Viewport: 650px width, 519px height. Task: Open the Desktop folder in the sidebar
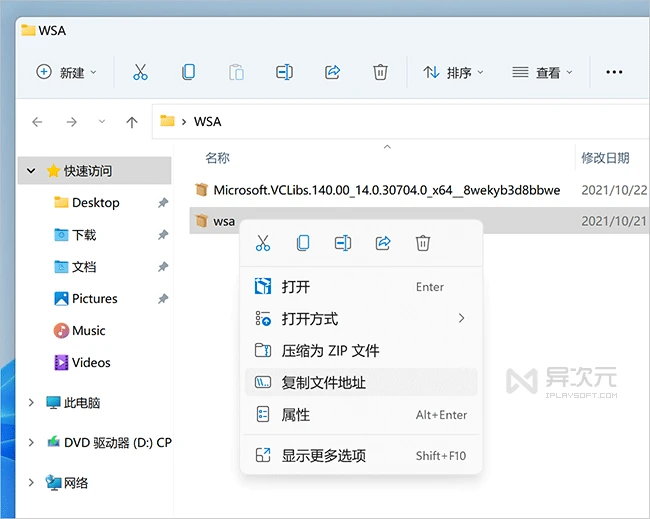[x=95, y=203]
